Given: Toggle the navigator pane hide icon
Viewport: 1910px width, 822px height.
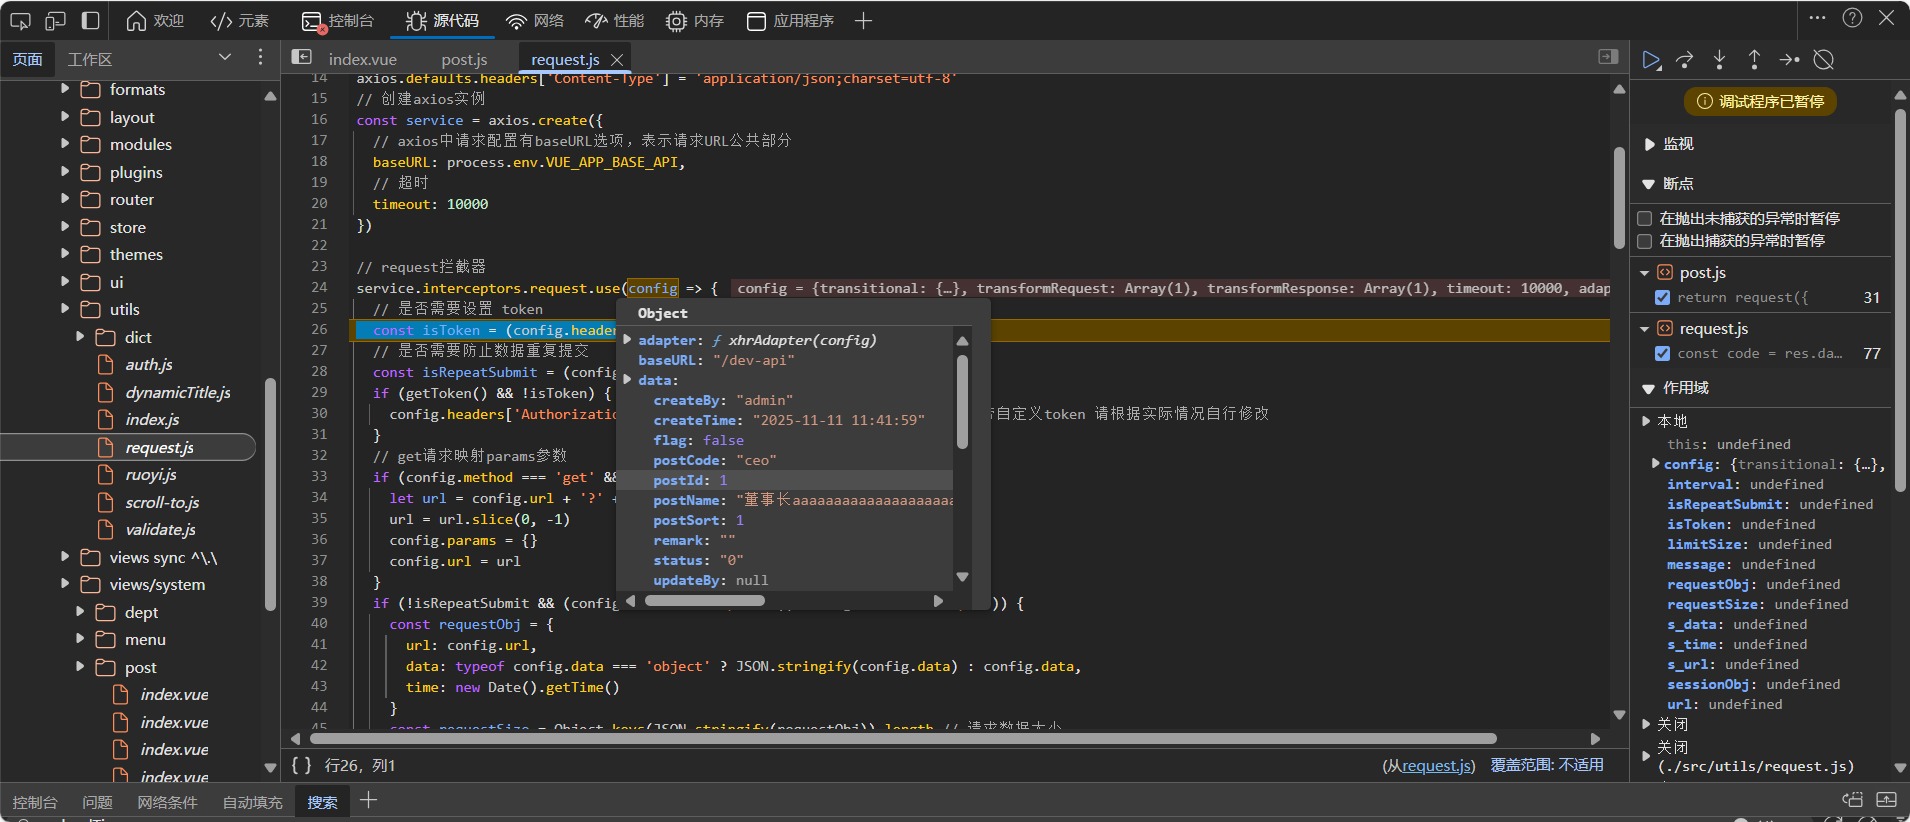Looking at the screenshot, I should 301,58.
